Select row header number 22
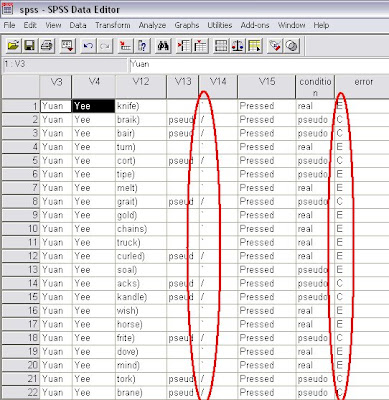 pos(21,392)
